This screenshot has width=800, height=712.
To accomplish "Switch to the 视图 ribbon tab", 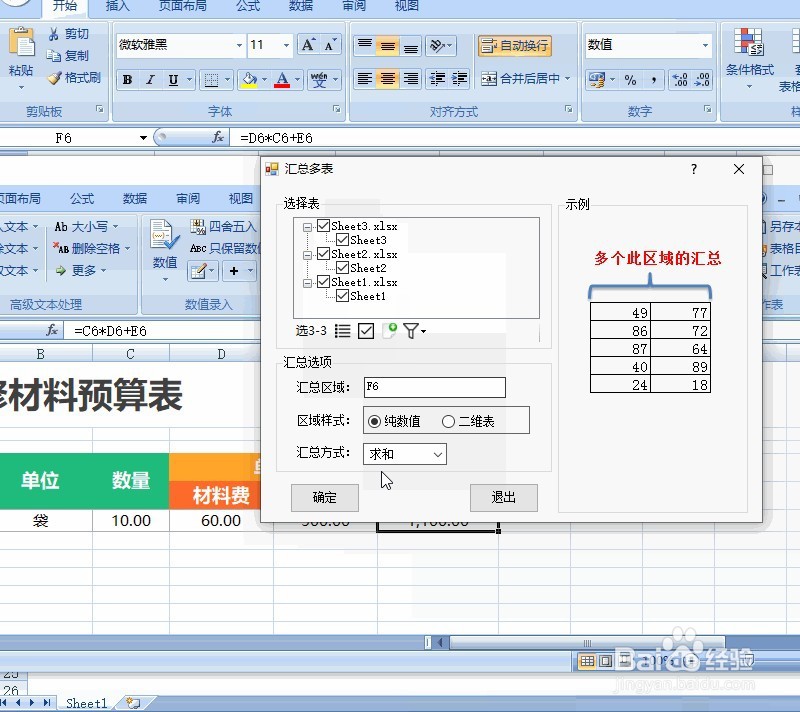I will (x=407, y=6).
